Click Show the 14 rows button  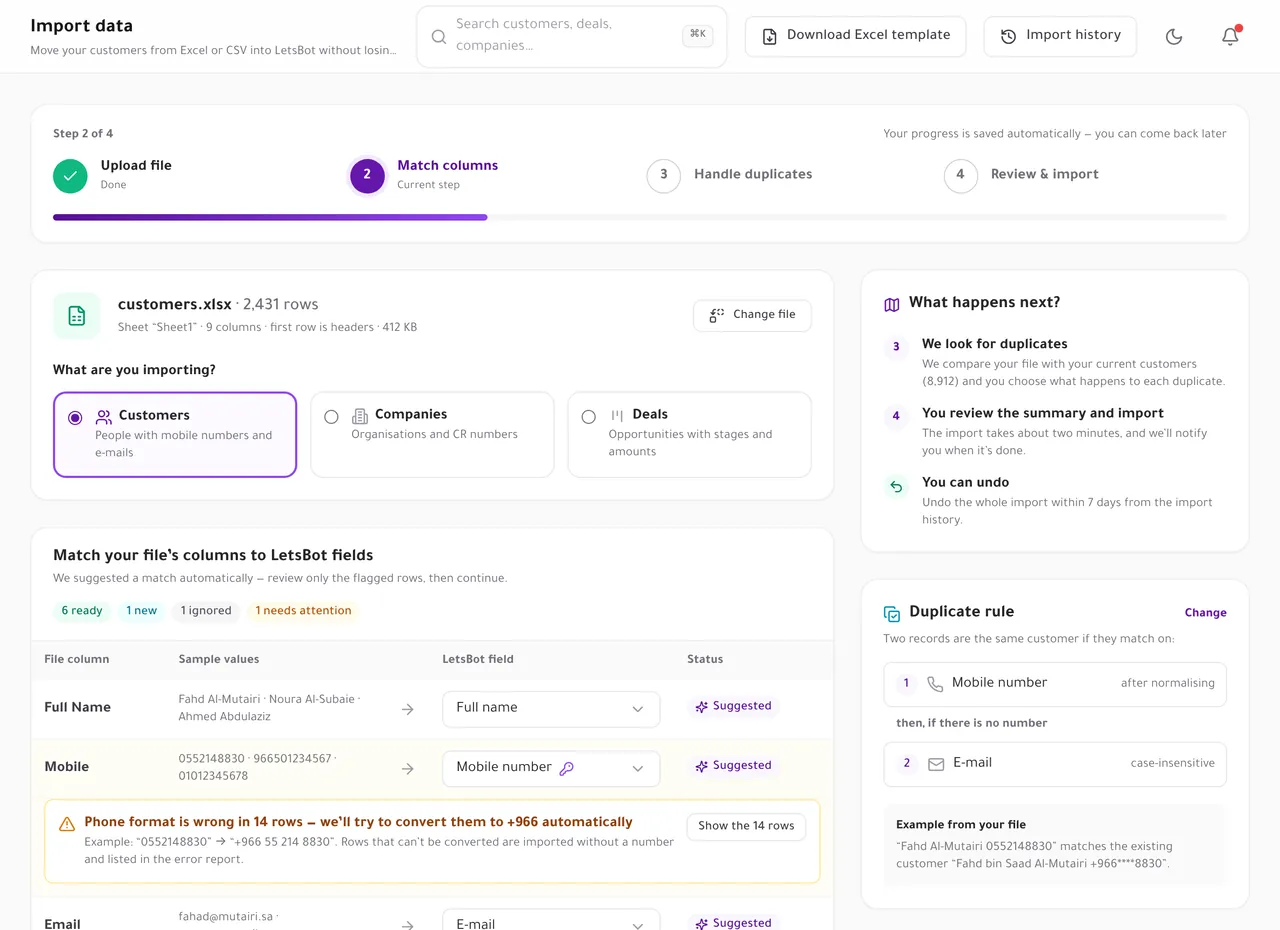click(746, 827)
